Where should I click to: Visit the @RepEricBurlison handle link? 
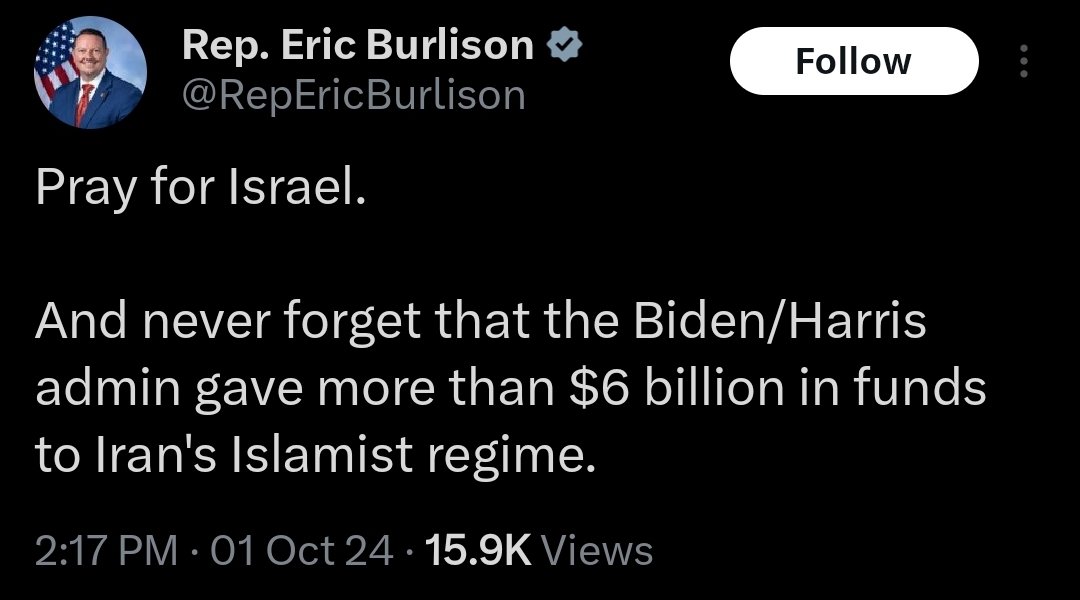coord(353,95)
